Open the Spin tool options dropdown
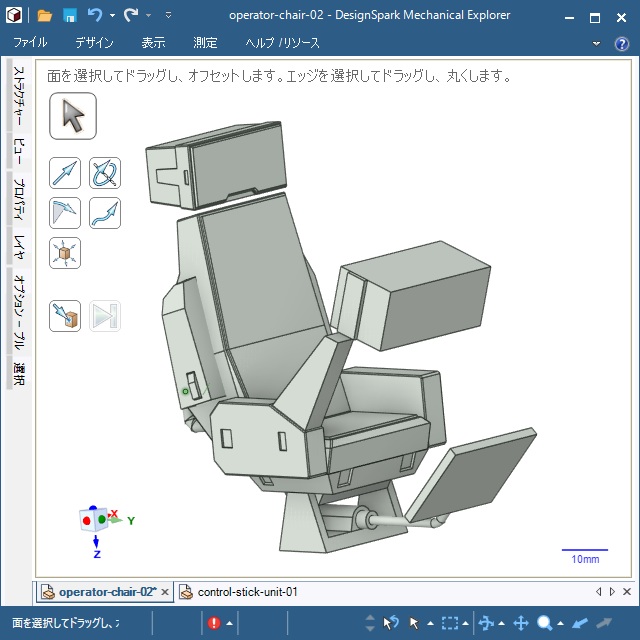The width and height of the screenshot is (640, 640). click(x=501, y=623)
